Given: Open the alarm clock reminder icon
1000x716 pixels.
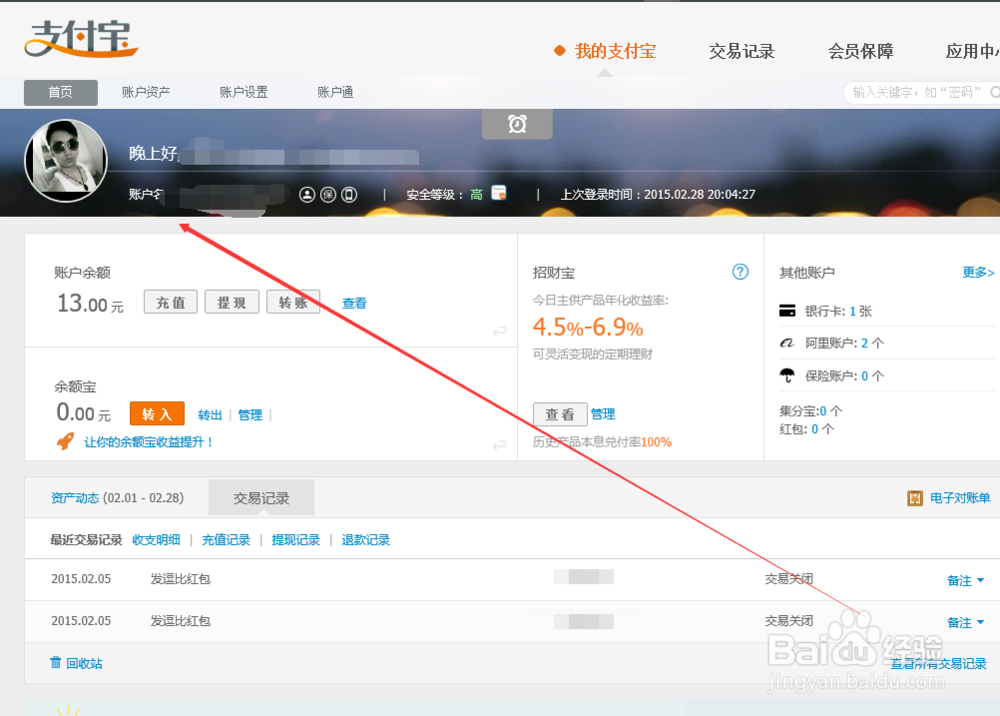Looking at the screenshot, I should [517, 124].
